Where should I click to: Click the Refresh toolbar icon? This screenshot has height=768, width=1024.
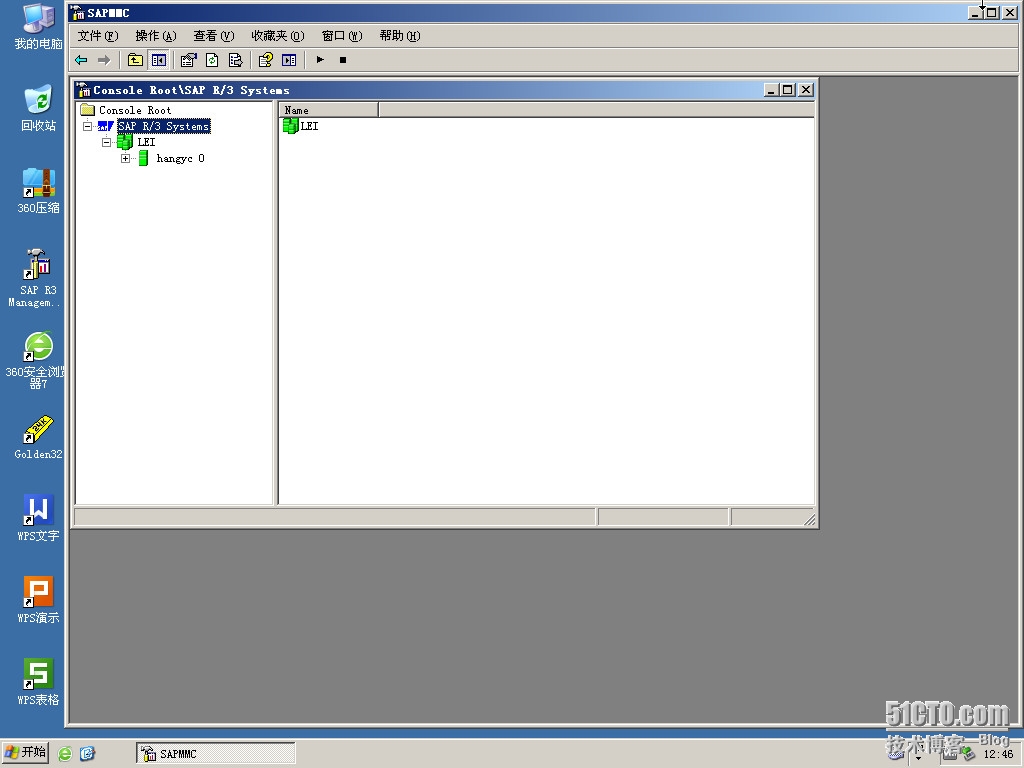pyautogui.click(x=212, y=60)
